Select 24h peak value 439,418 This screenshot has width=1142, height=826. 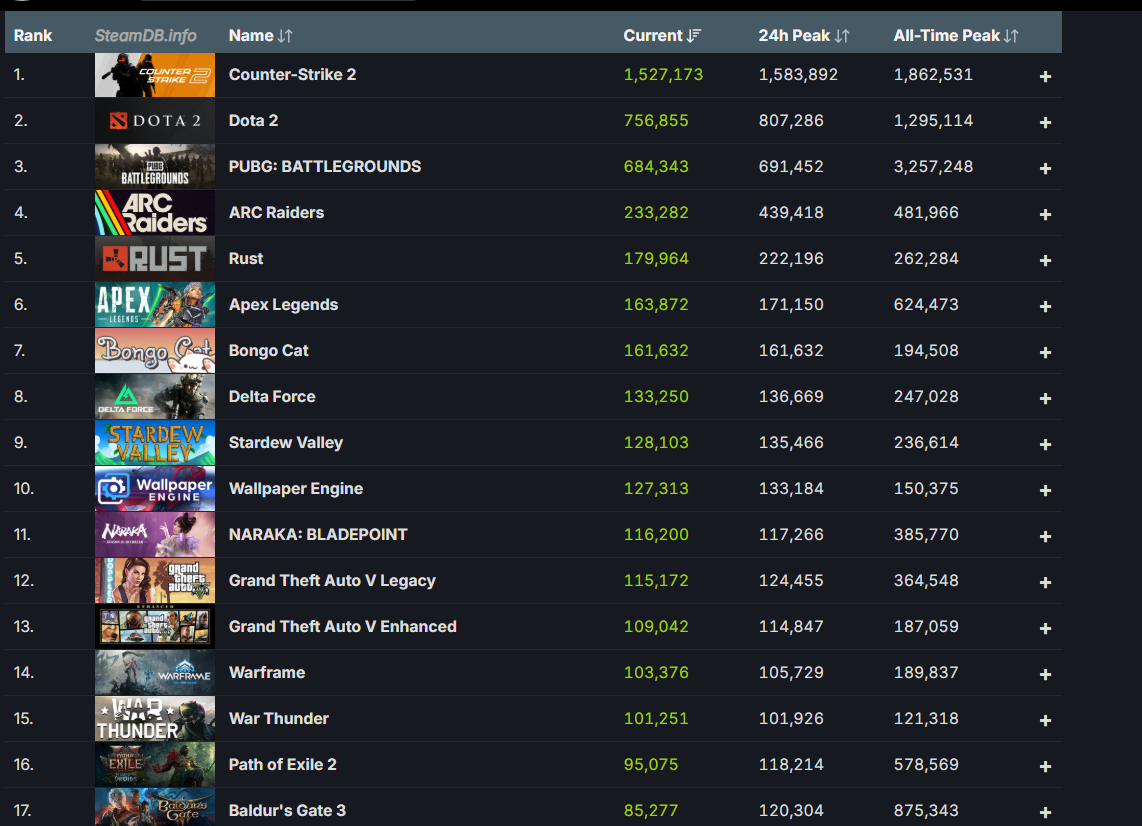coord(791,212)
